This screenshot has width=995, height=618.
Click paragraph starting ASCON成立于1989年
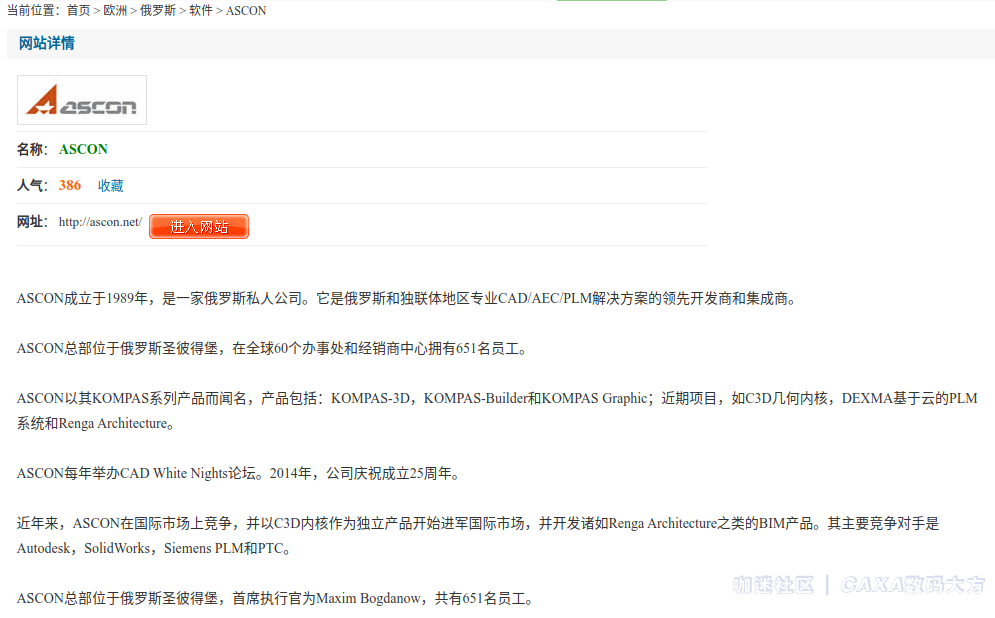click(x=407, y=298)
